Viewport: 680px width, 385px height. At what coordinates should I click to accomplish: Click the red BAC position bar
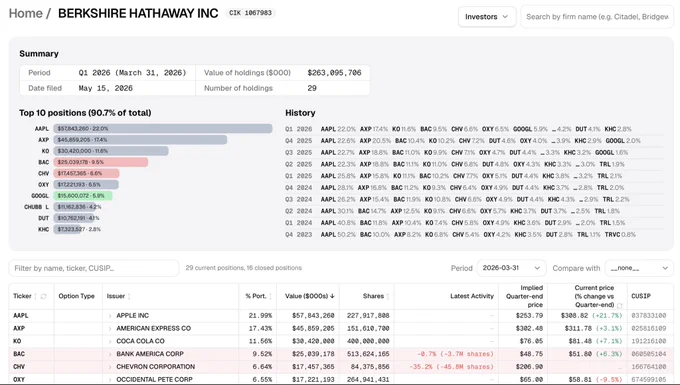click(x=101, y=162)
